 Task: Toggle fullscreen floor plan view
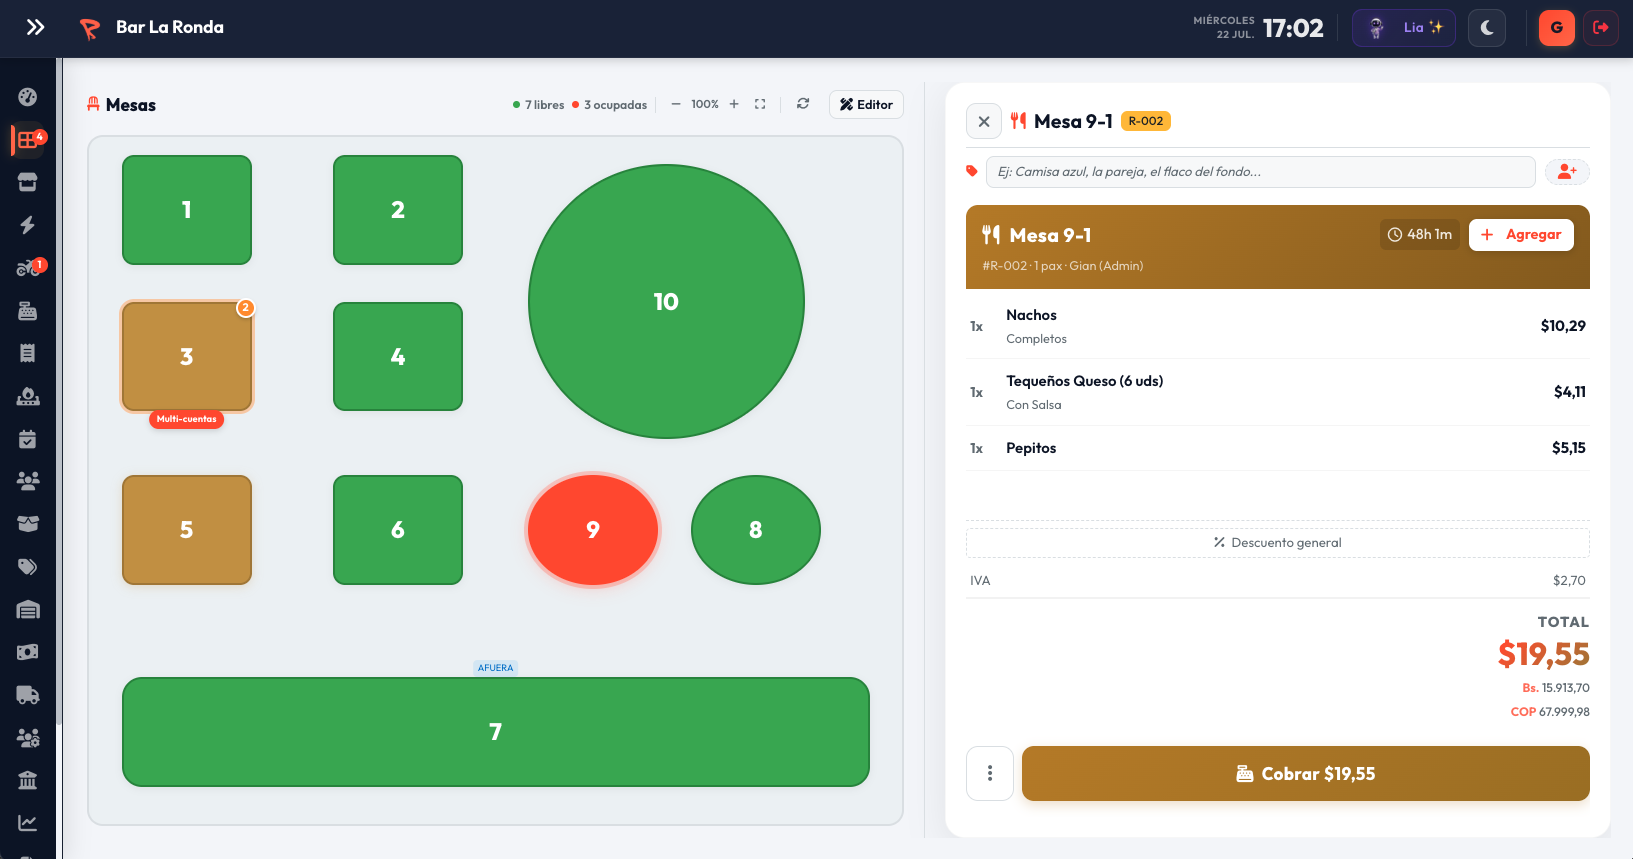click(x=760, y=104)
